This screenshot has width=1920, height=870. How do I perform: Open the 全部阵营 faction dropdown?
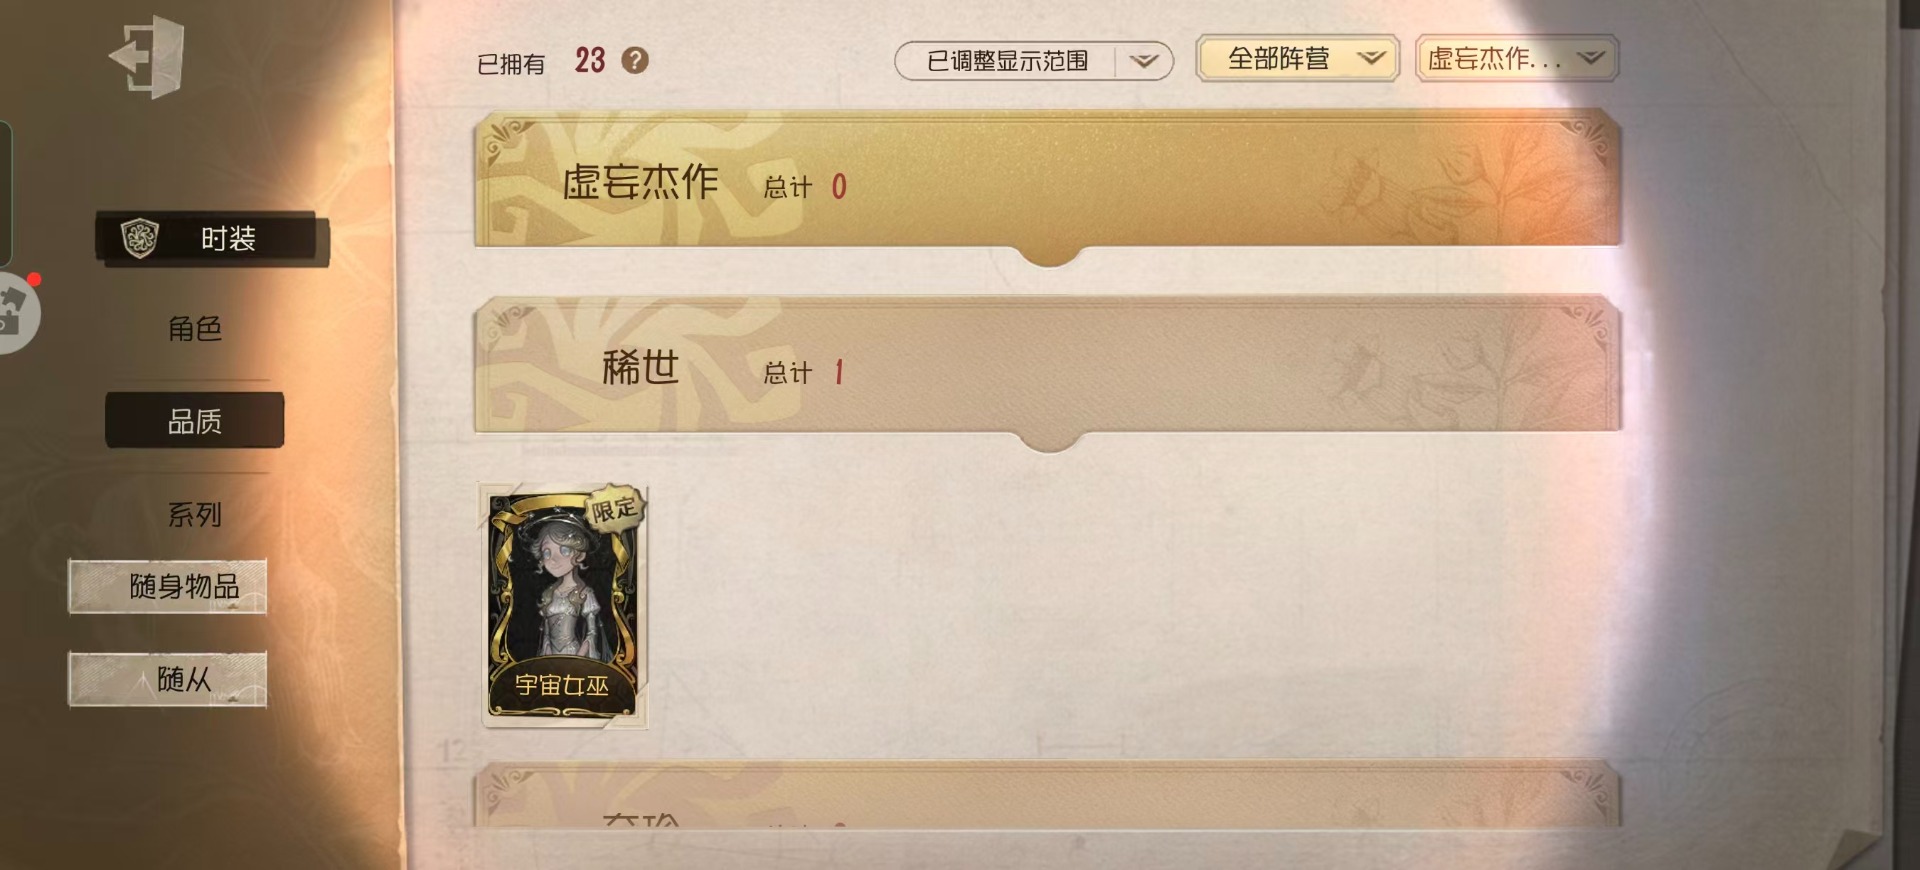coord(1297,58)
